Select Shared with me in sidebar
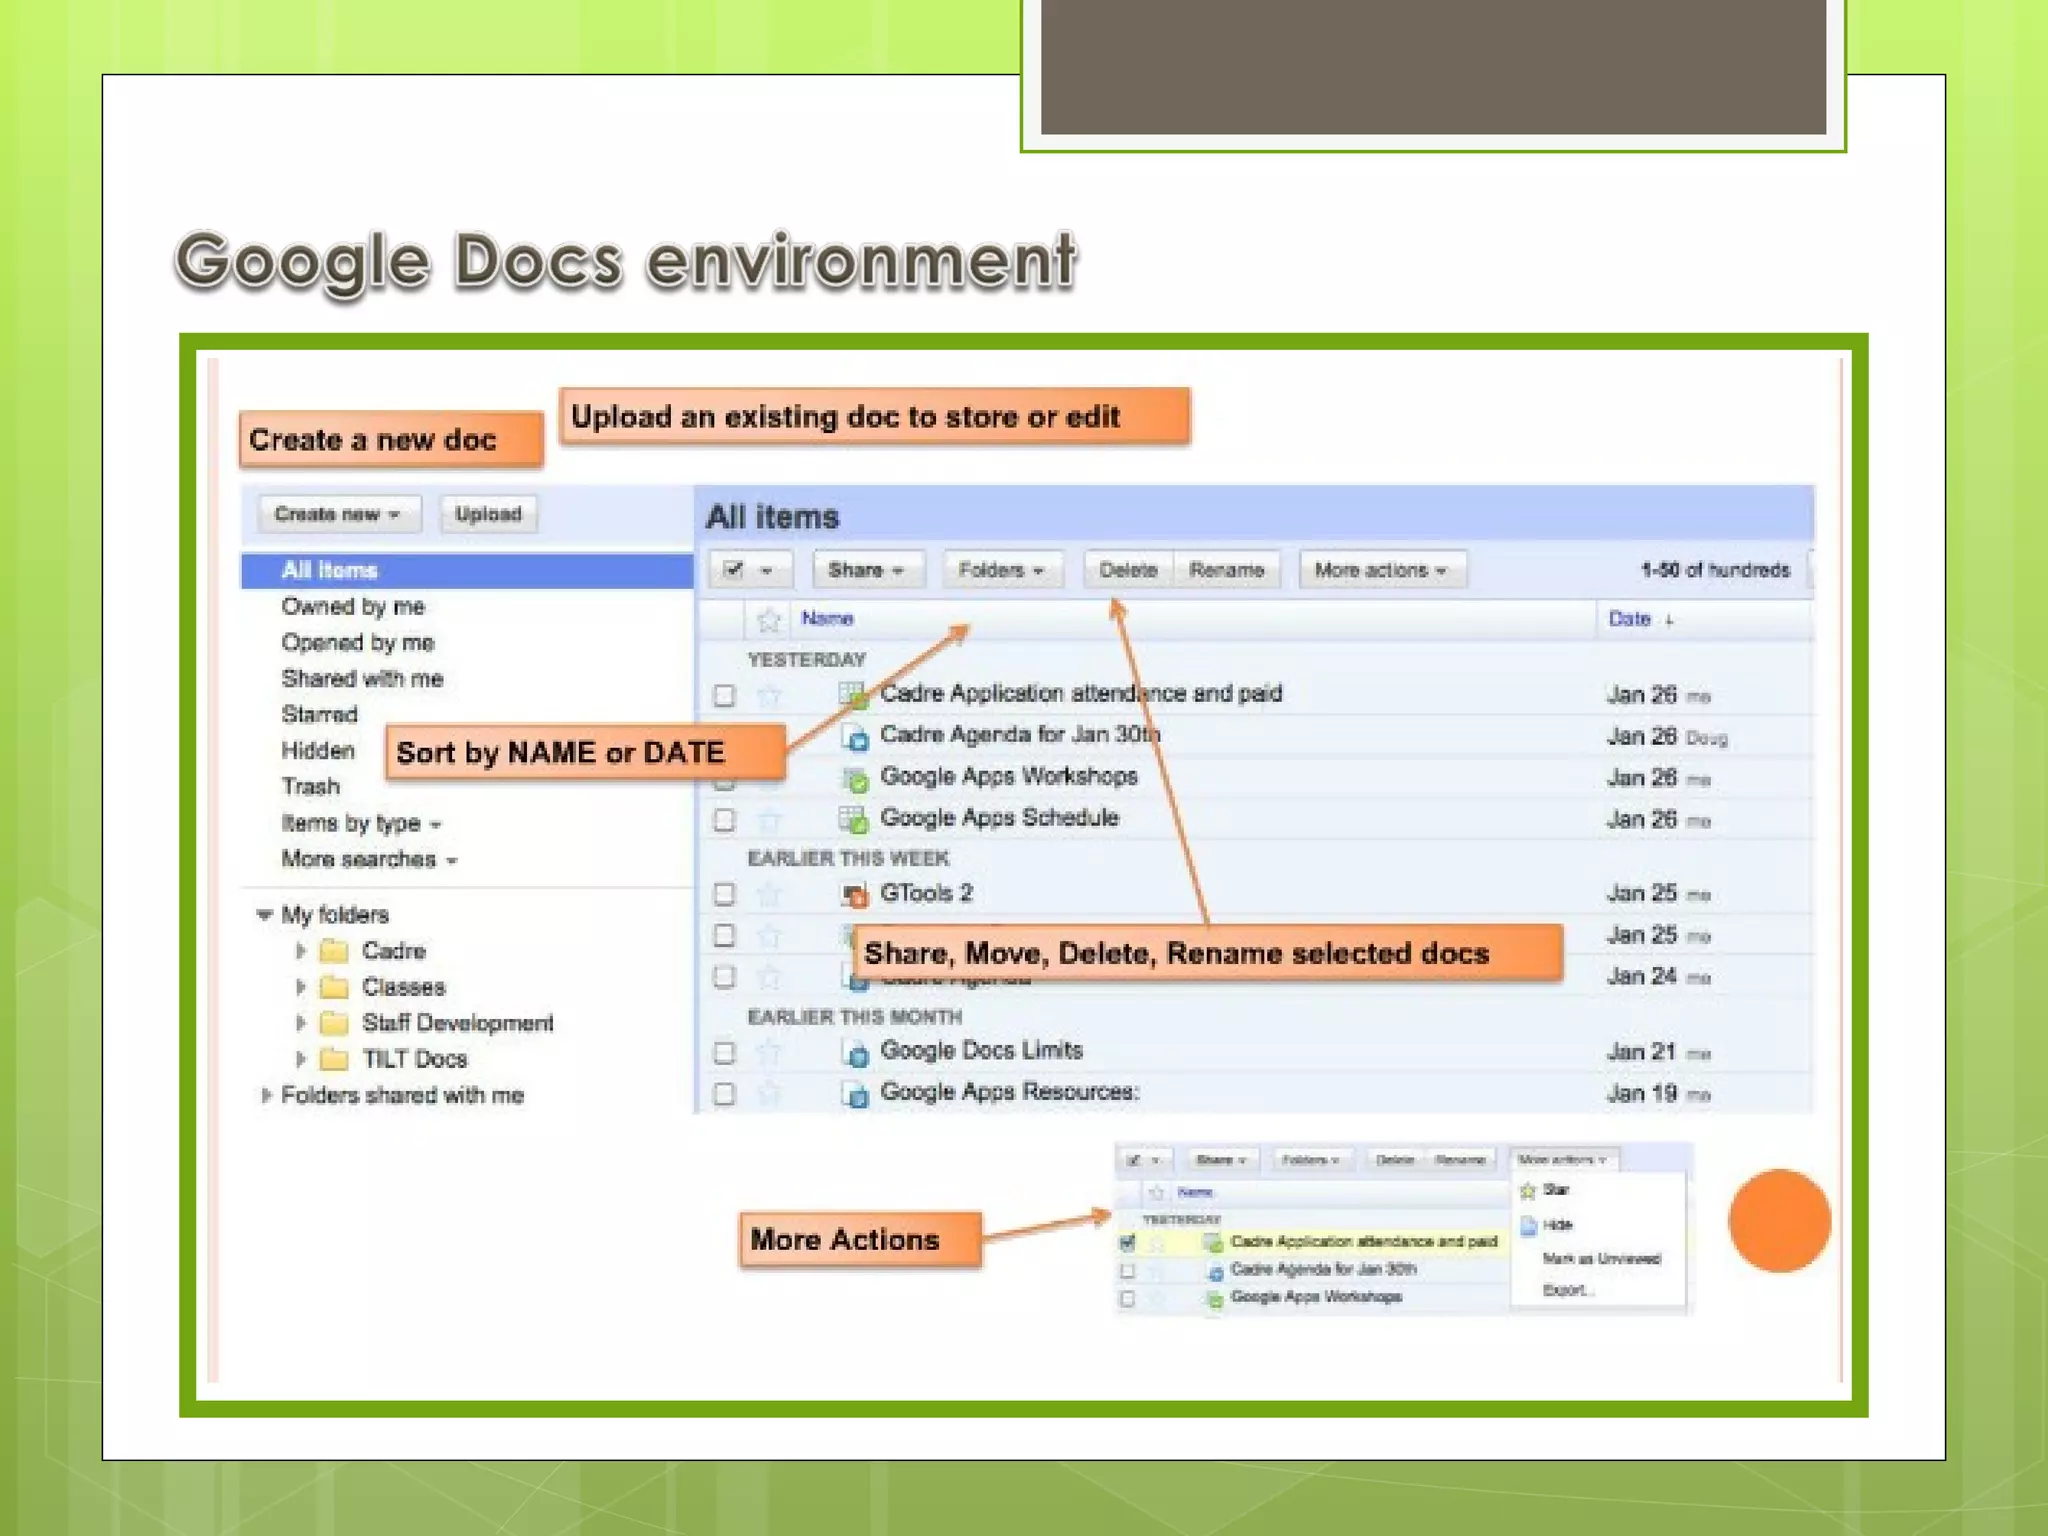2048x1536 pixels. [362, 679]
